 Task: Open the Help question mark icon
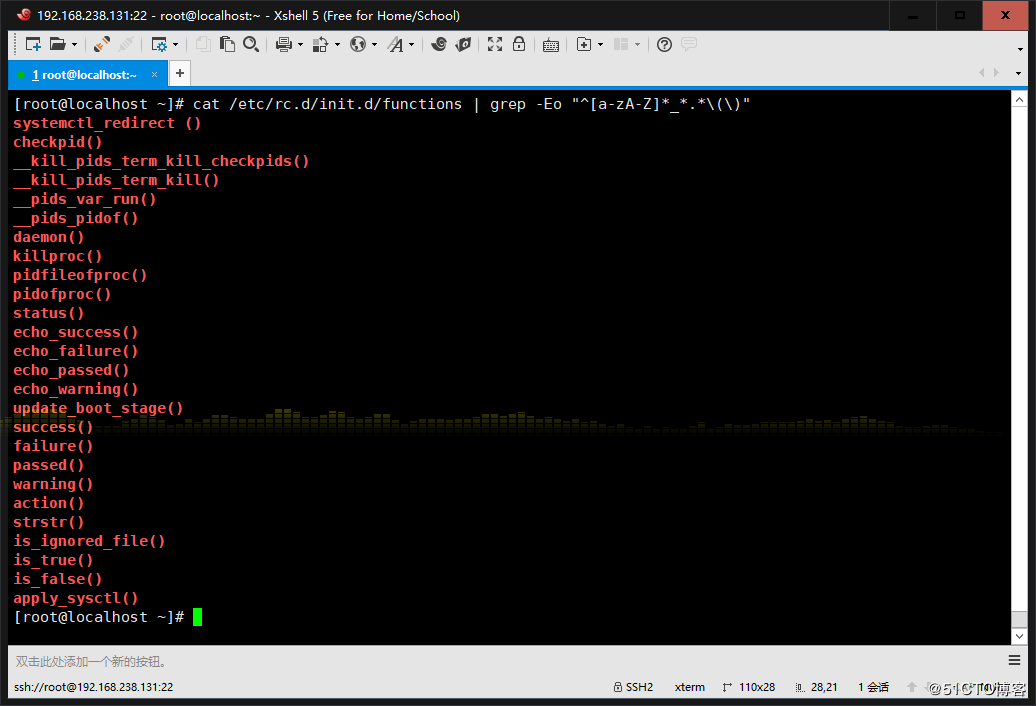tap(664, 44)
